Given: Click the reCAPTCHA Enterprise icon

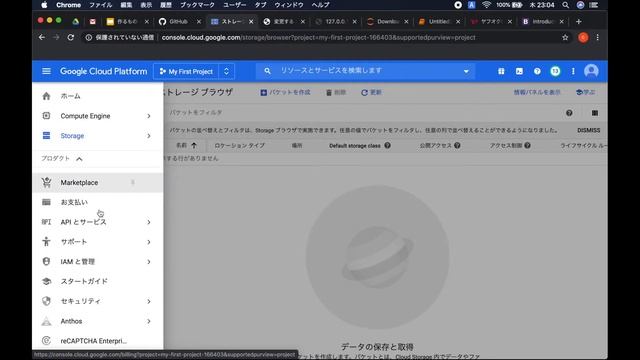Looking at the screenshot, I should tap(46, 341).
